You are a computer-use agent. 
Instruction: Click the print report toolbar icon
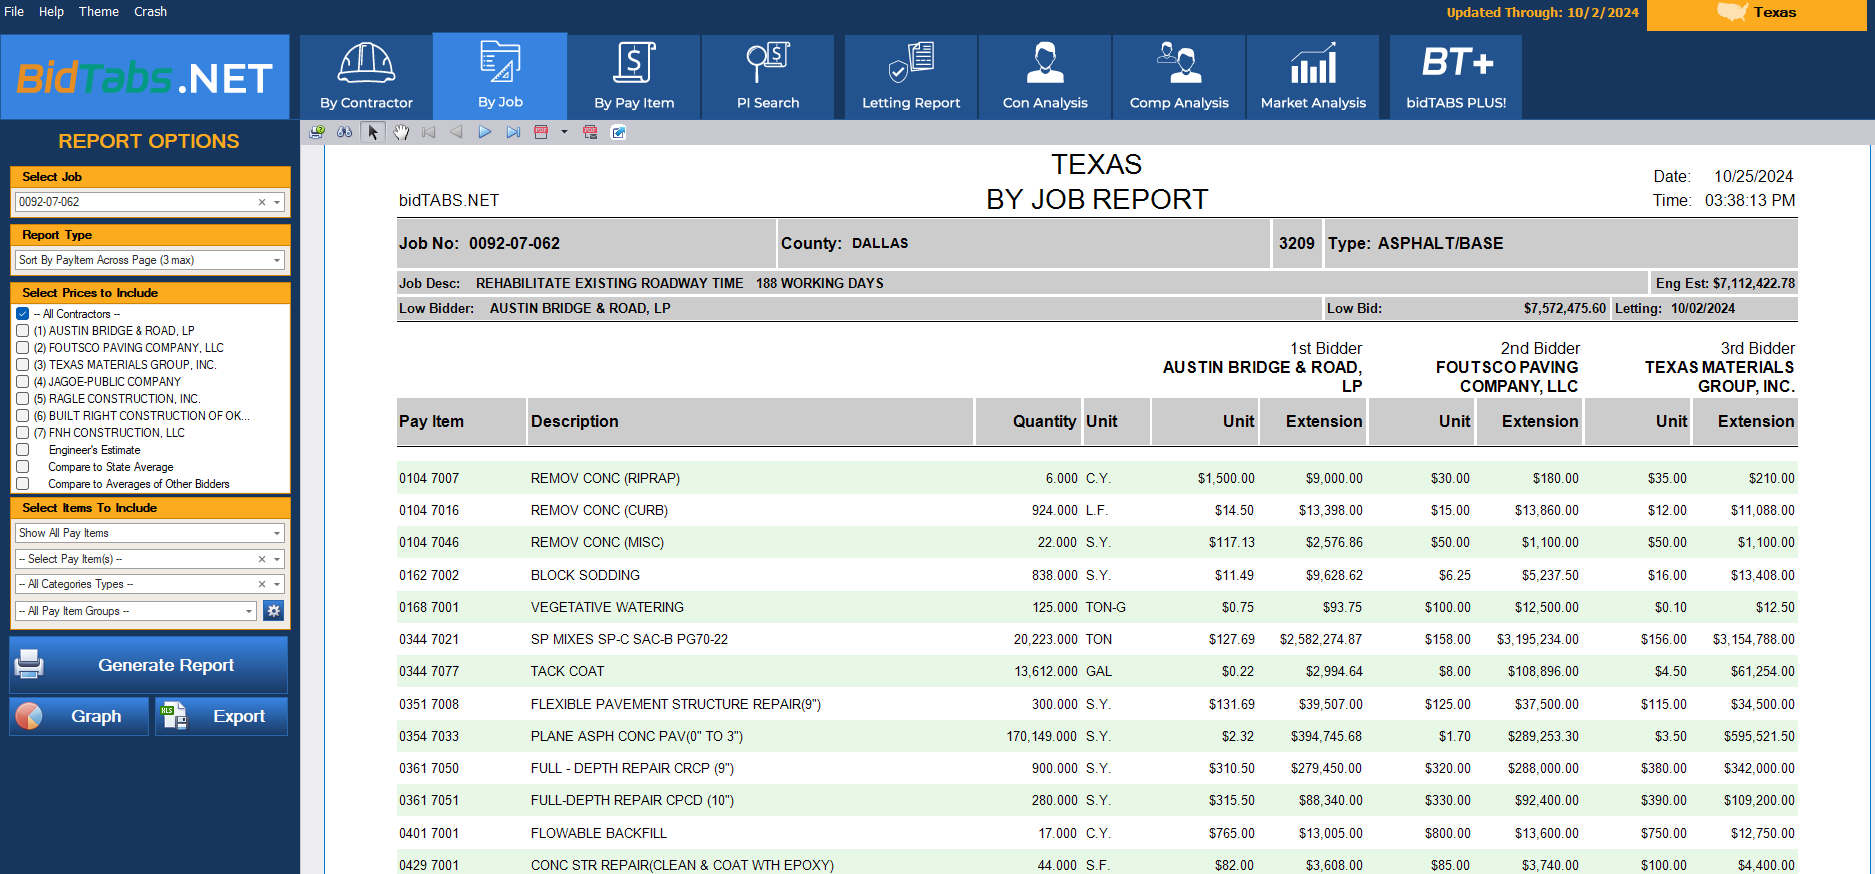pyautogui.click(x=317, y=132)
